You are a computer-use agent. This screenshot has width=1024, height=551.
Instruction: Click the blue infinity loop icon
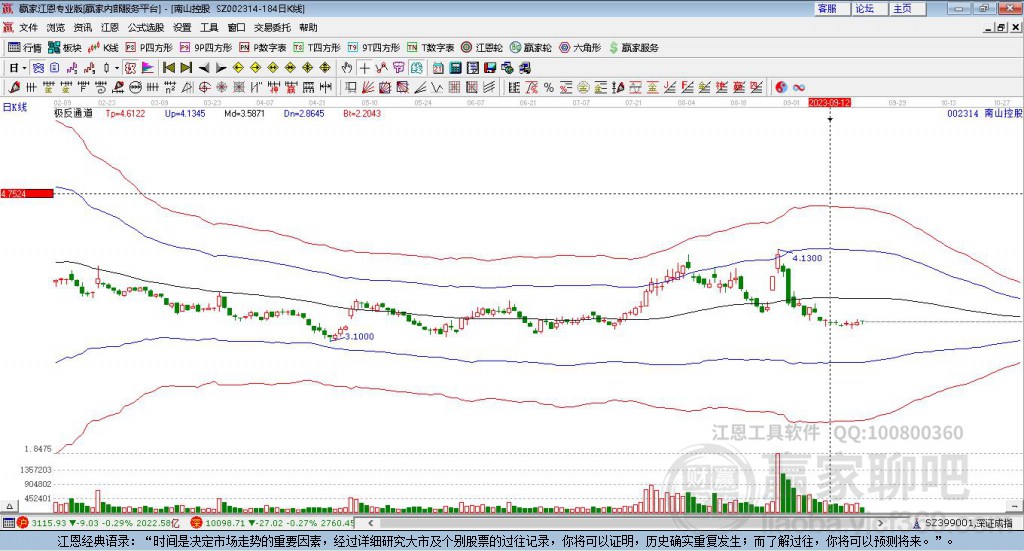pyautogui.click(x=799, y=87)
